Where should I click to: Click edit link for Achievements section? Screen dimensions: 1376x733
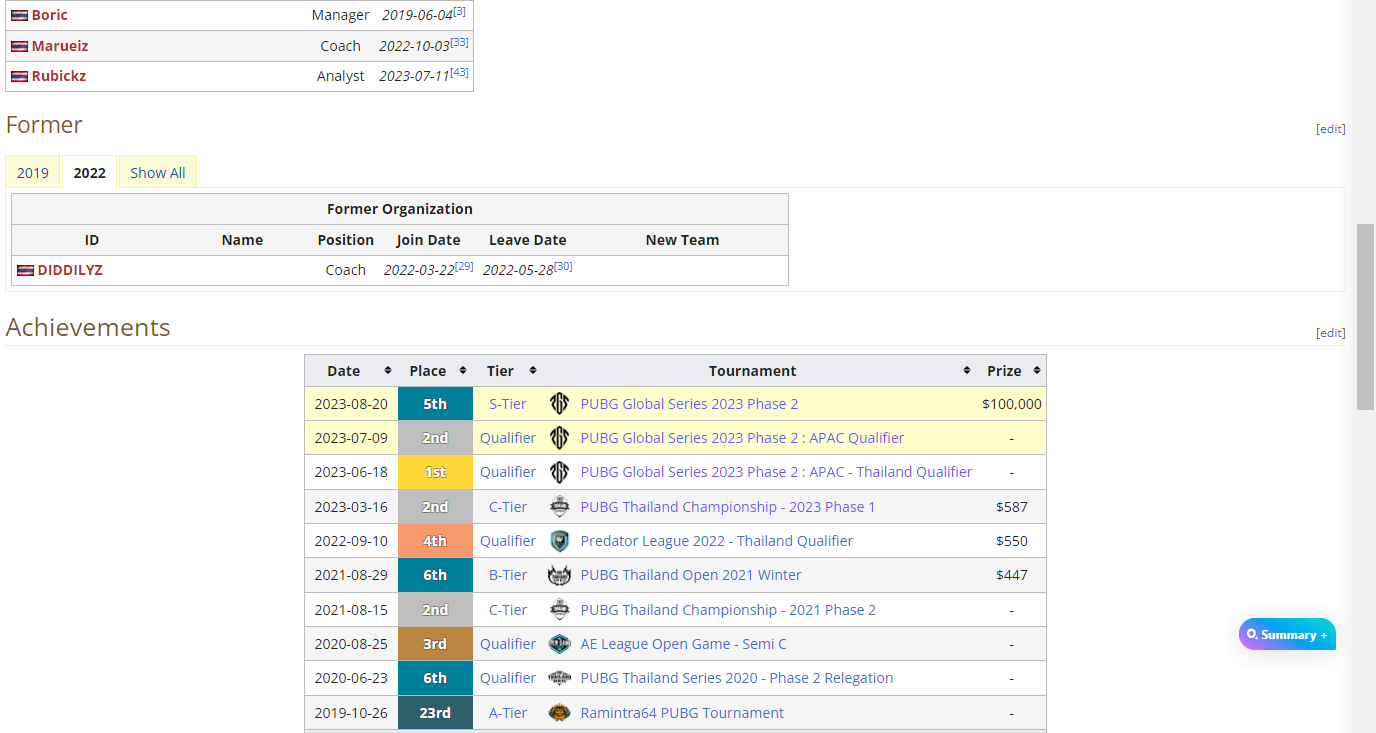tap(1330, 333)
